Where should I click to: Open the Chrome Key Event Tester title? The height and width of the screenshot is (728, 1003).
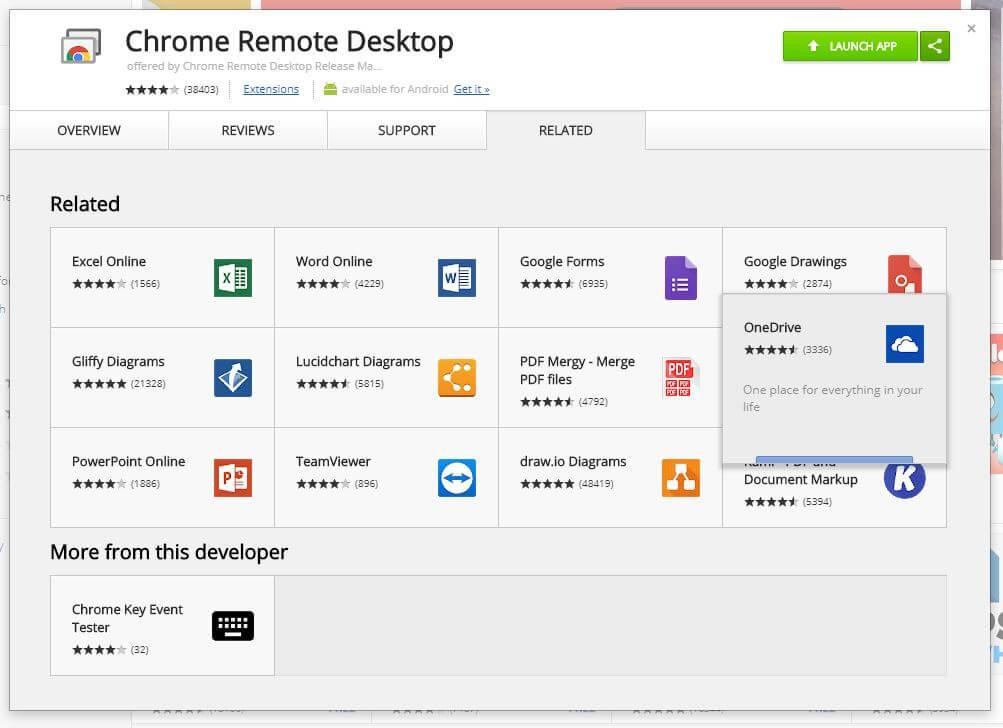[x=127, y=618]
